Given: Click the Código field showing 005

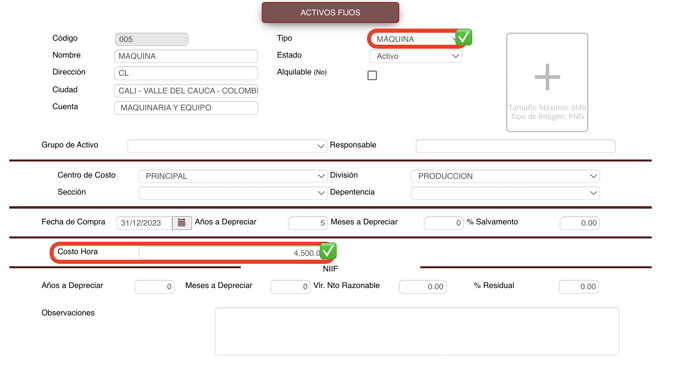Looking at the screenshot, I should coord(151,39).
